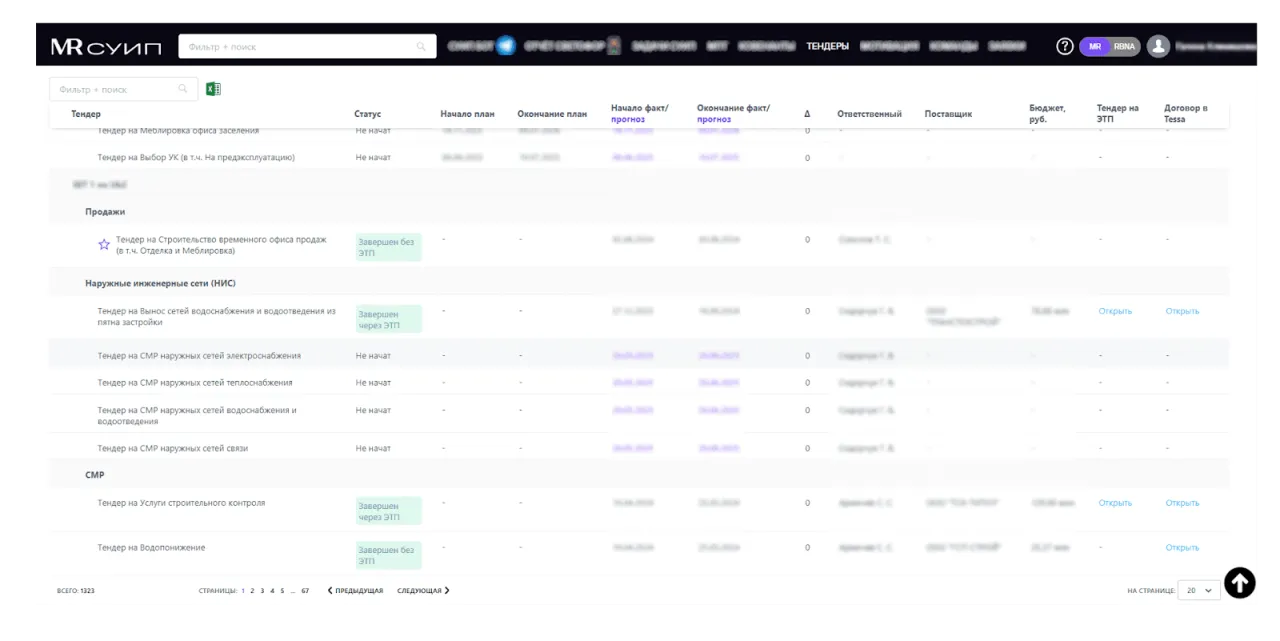Click the traffic light report icon

tap(614, 46)
